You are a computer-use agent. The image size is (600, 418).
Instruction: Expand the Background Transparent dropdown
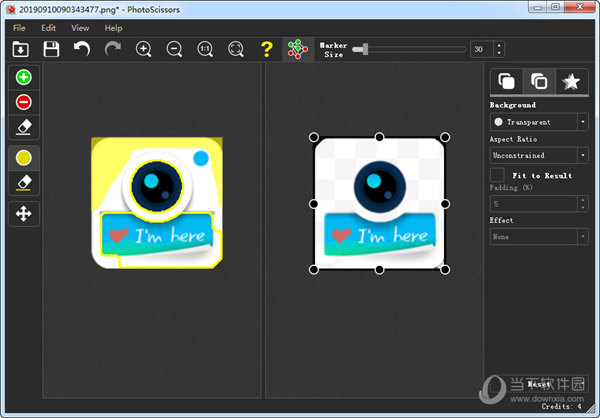pos(538,122)
